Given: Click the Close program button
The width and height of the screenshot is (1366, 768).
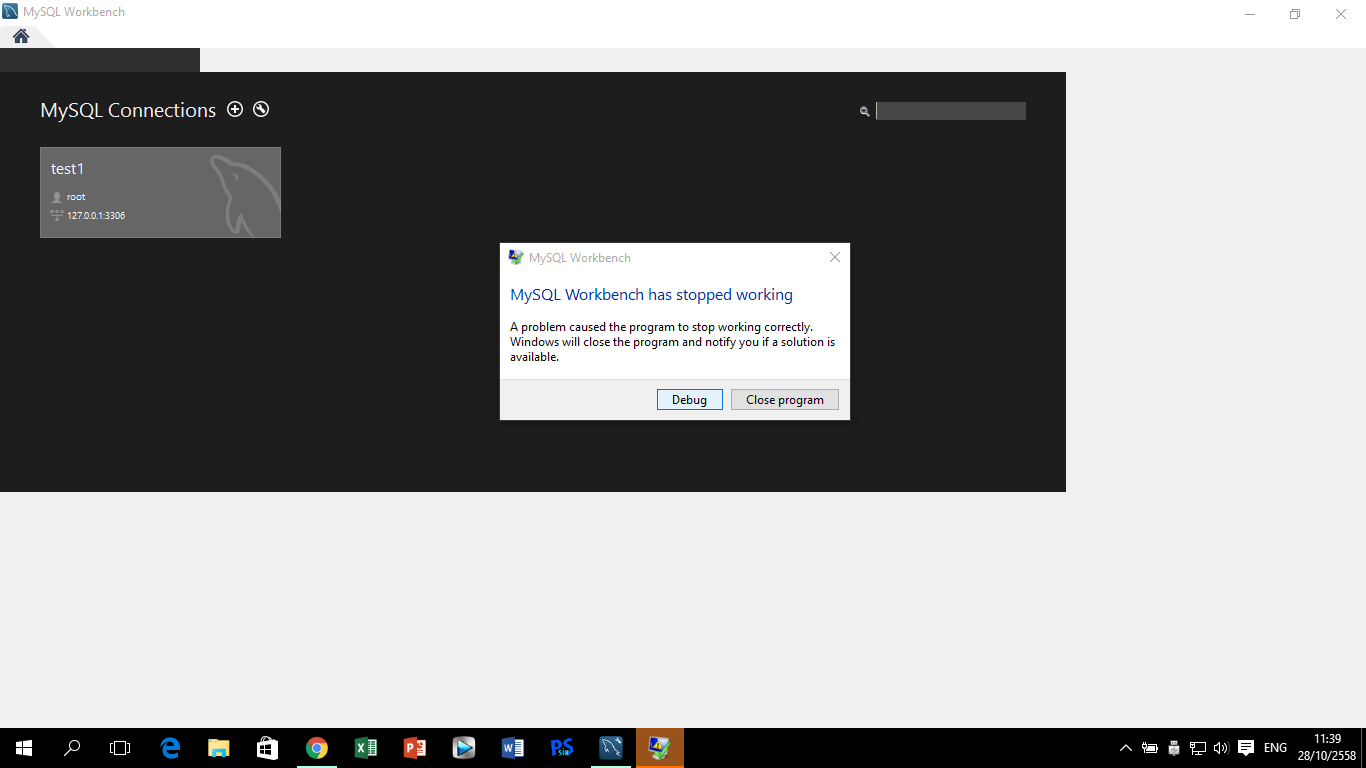Looking at the screenshot, I should pos(785,399).
